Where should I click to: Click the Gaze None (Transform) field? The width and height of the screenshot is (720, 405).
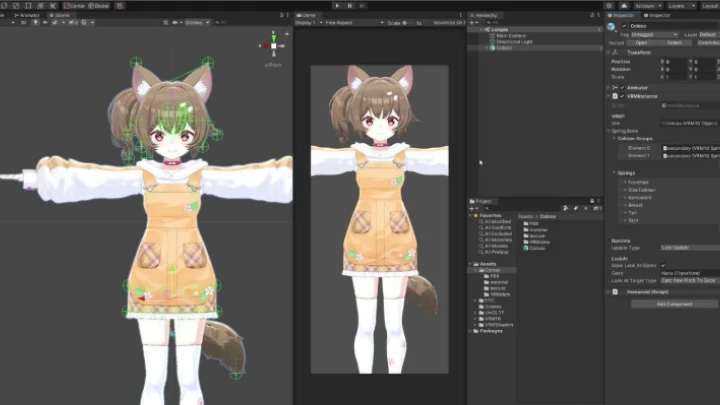(690, 273)
